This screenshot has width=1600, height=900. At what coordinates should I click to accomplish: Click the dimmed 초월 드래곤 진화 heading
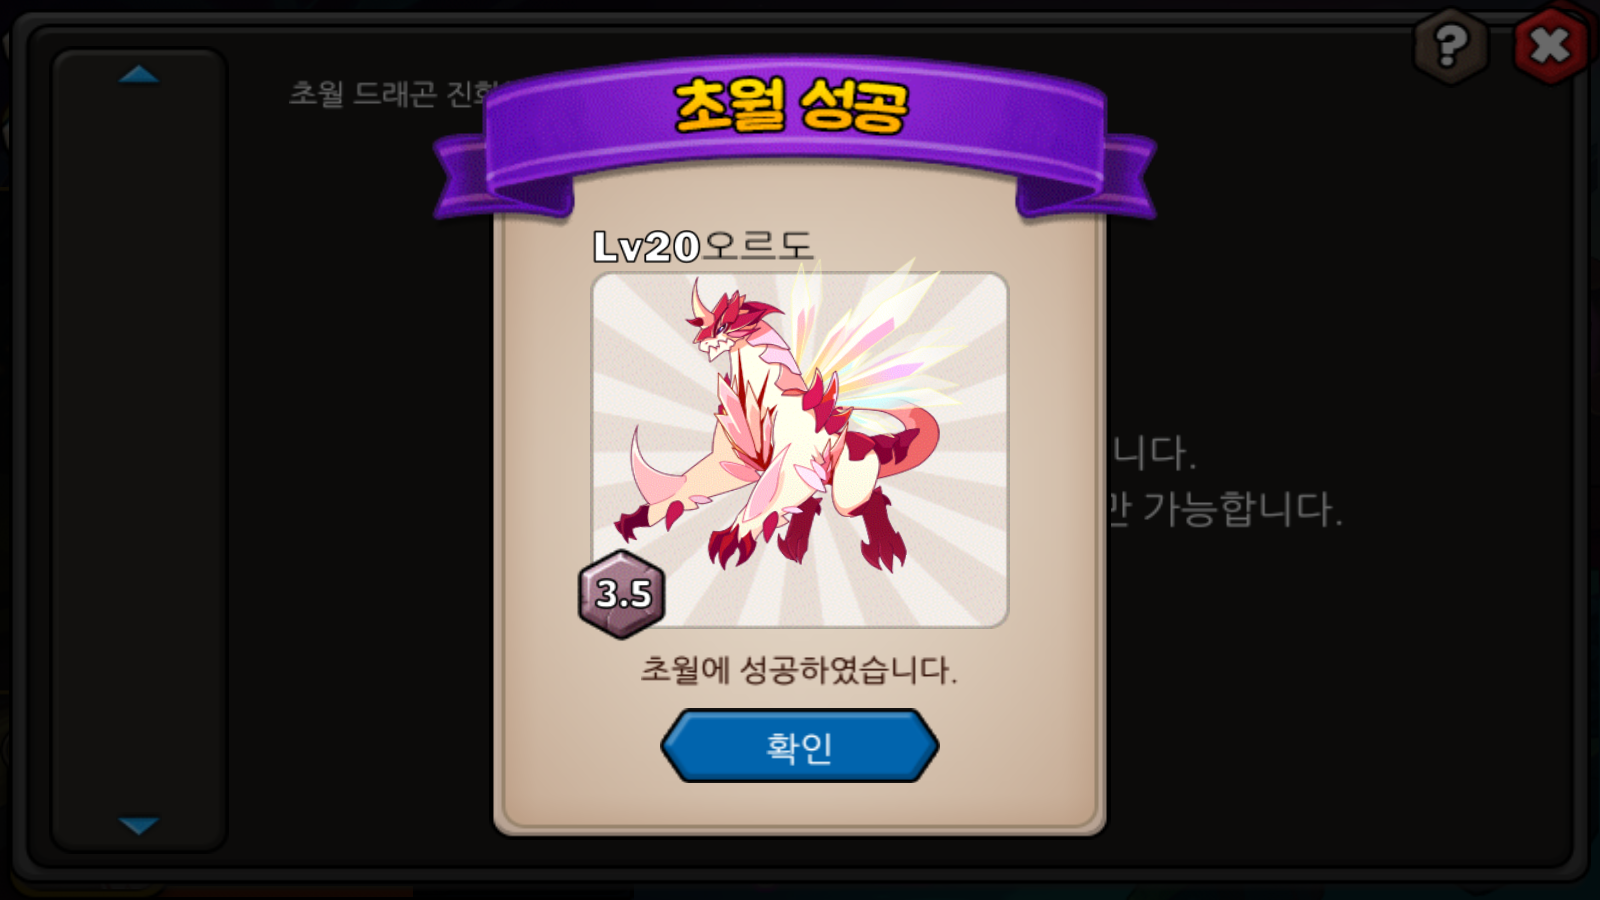coord(390,93)
